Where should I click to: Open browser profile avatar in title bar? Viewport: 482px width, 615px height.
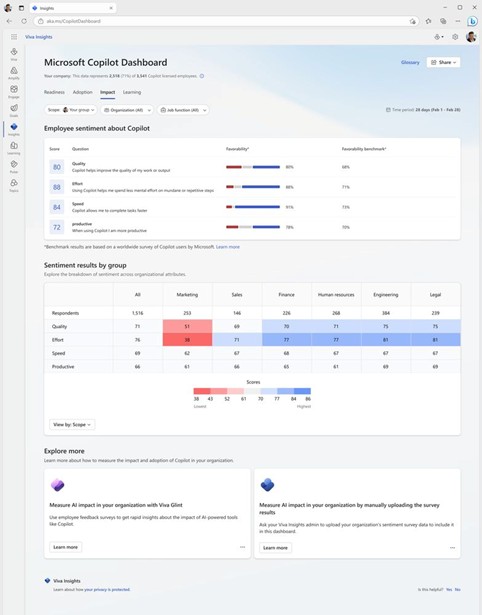[8, 8]
